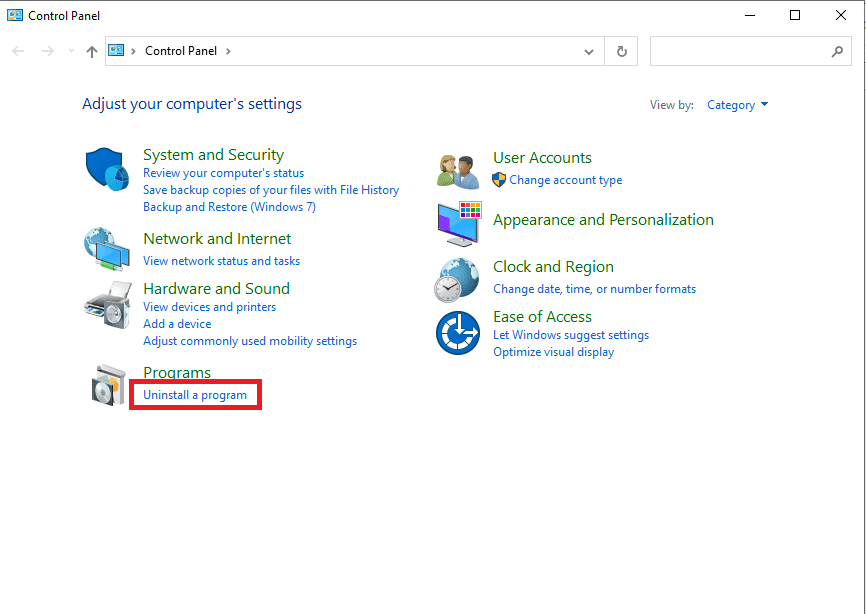Open the Network and Internet globe icon

[106, 249]
